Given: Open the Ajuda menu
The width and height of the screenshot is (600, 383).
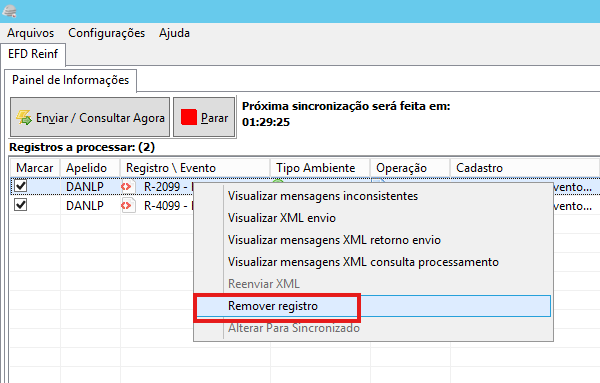Looking at the screenshot, I should click(174, 33).
